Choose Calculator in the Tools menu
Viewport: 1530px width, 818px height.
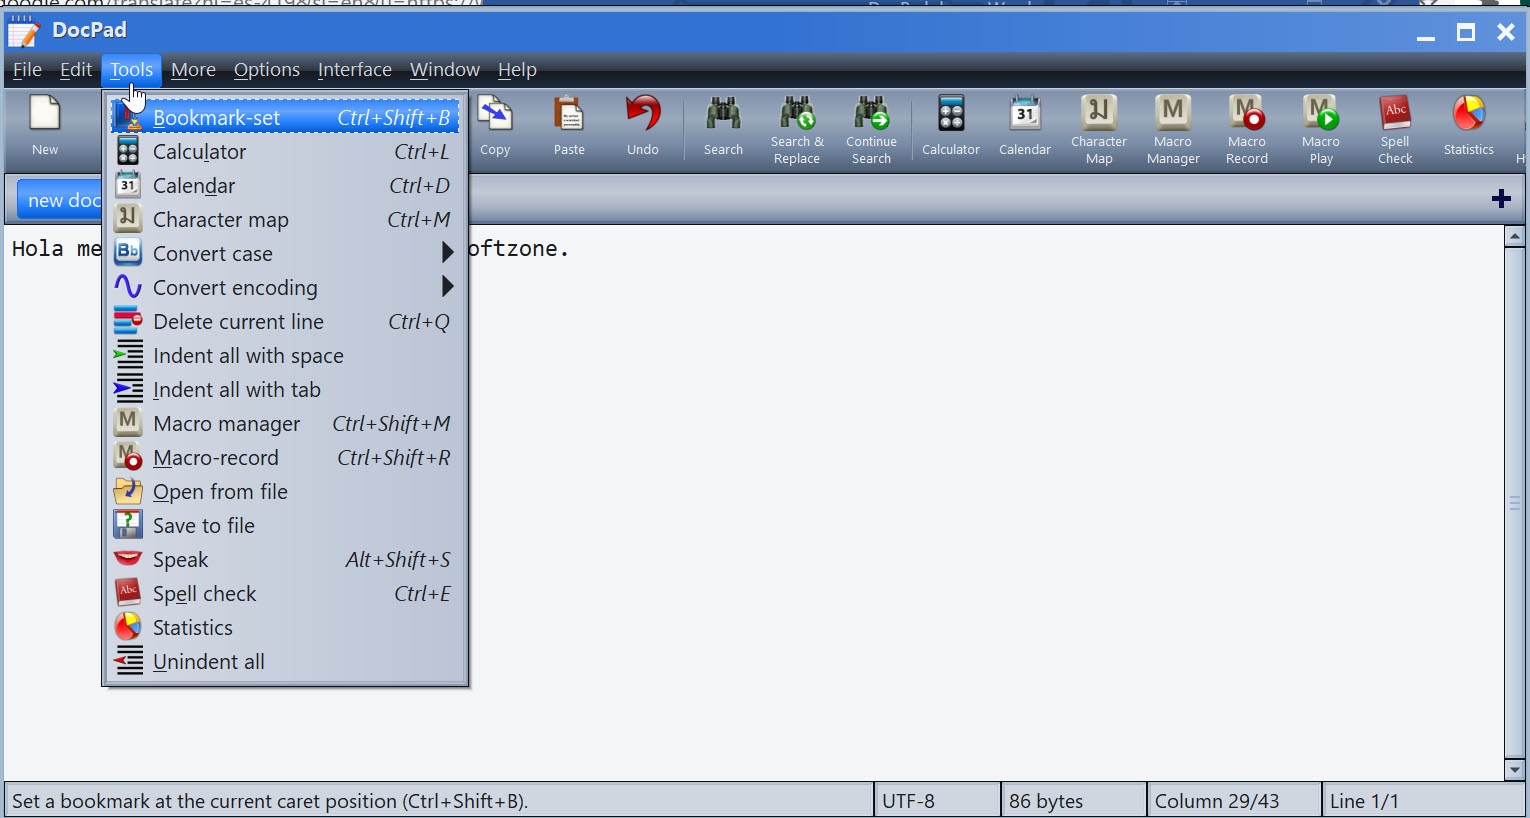285,152
